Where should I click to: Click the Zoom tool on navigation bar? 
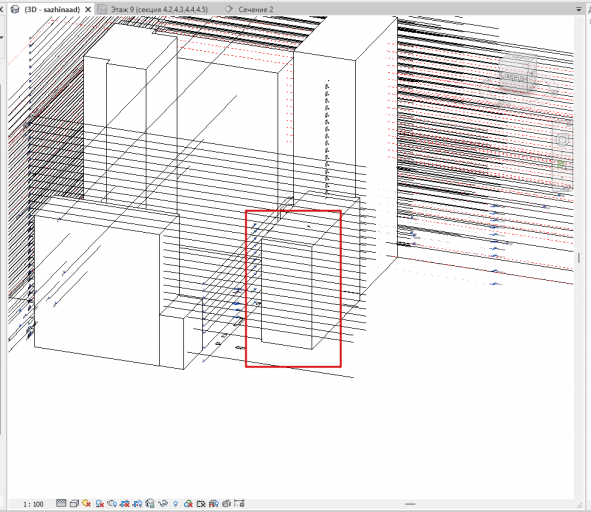point(562,165)
